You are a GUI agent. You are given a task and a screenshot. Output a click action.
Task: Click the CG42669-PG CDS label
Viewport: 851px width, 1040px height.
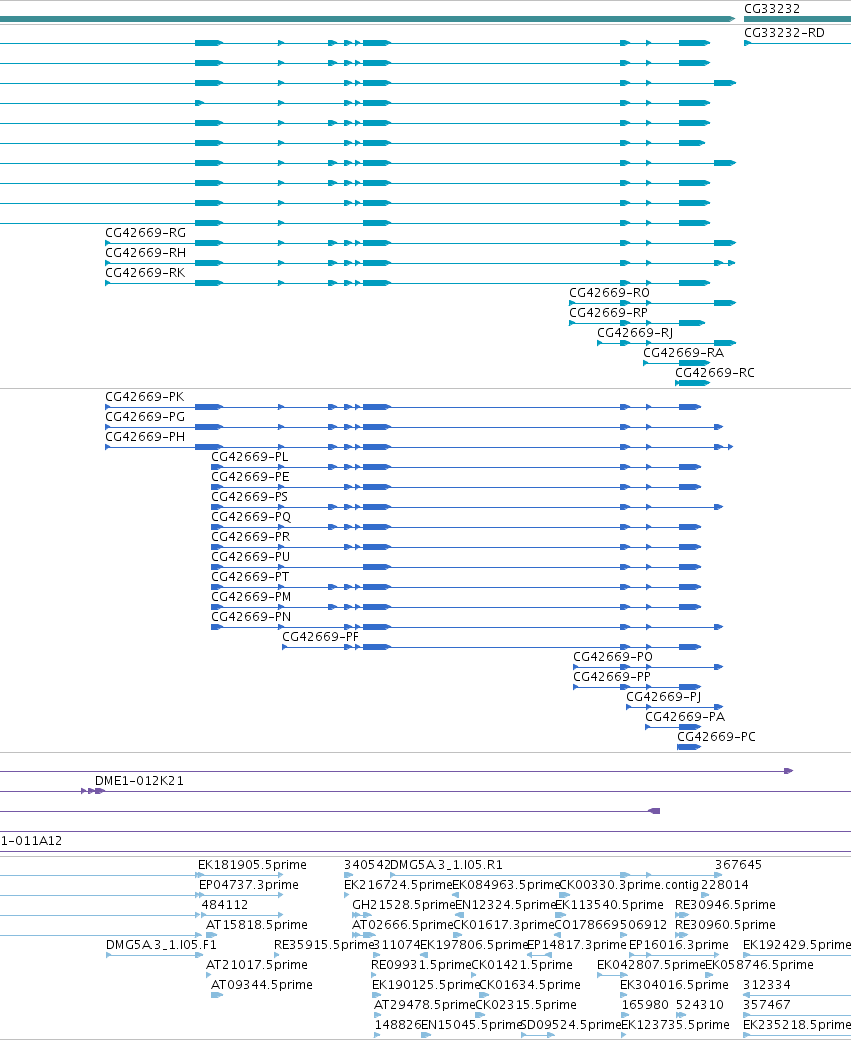[x=145, y=417]
